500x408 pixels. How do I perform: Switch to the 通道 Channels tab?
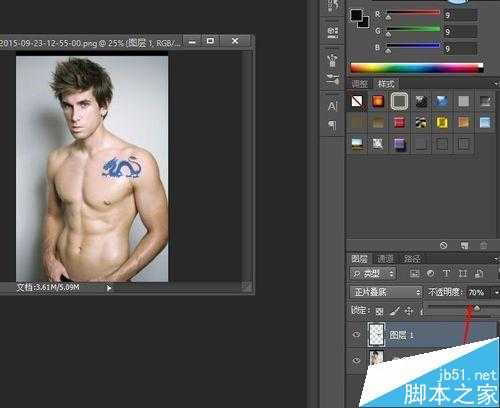pyautogui.click(x=385, y=259)
